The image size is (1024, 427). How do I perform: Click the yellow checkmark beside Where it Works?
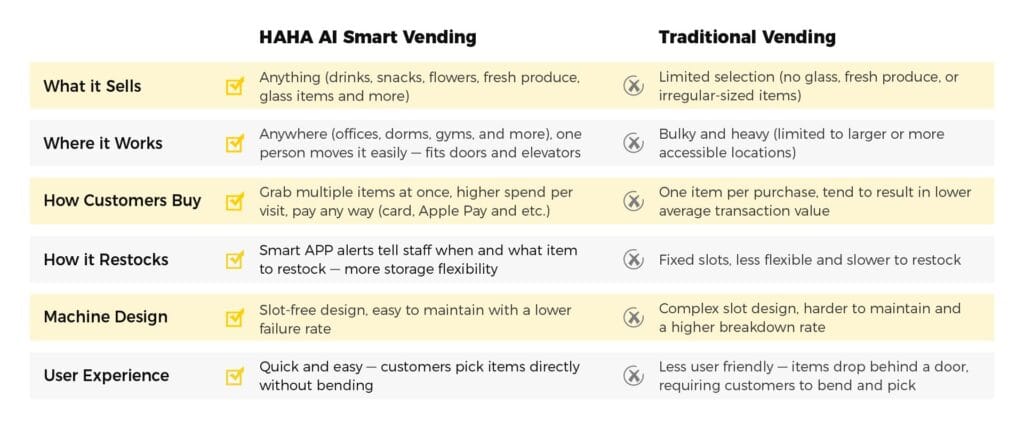235,143
